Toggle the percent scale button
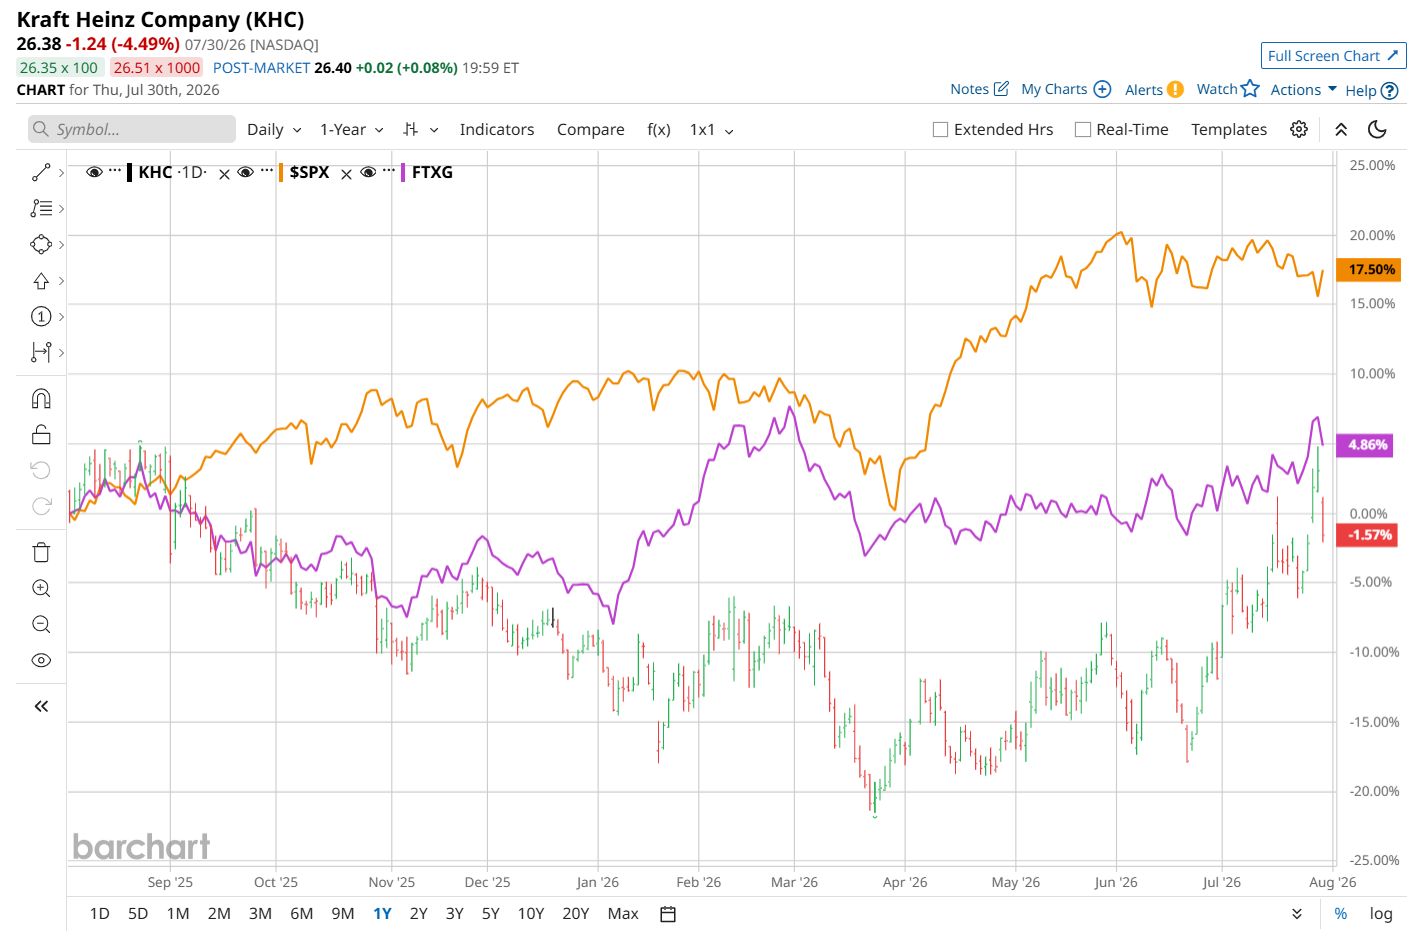1421x936 pixels. (1341, 914)
